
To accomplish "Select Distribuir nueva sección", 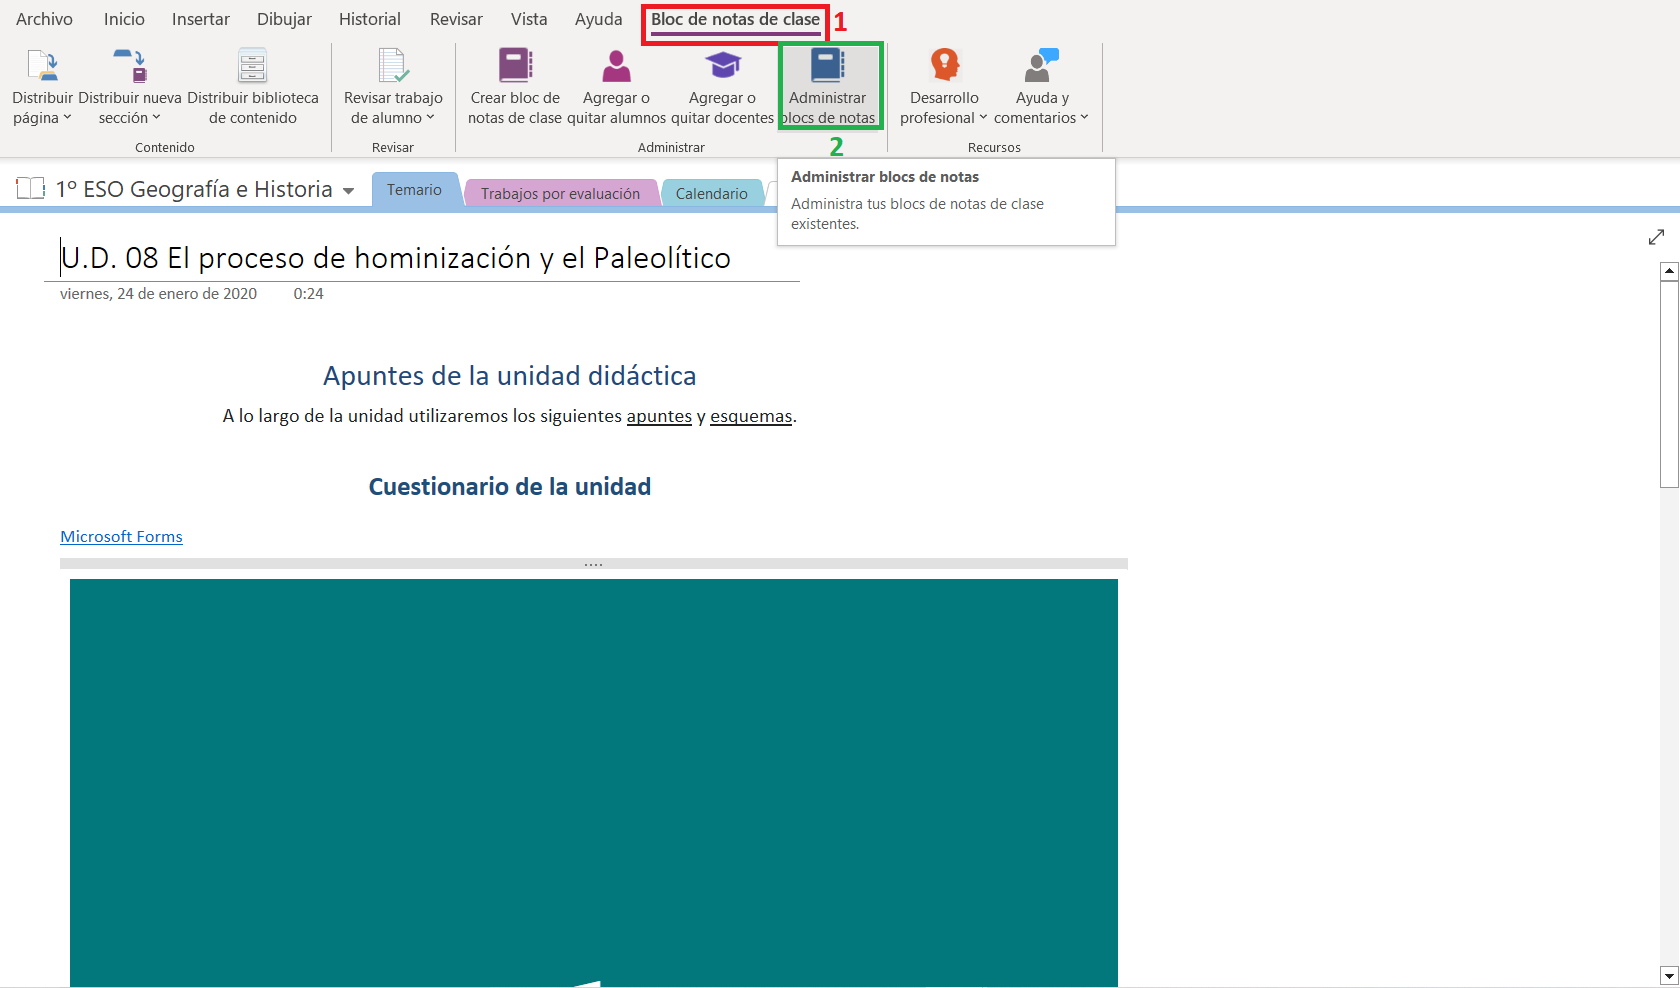I will click(x=128, y=85).
